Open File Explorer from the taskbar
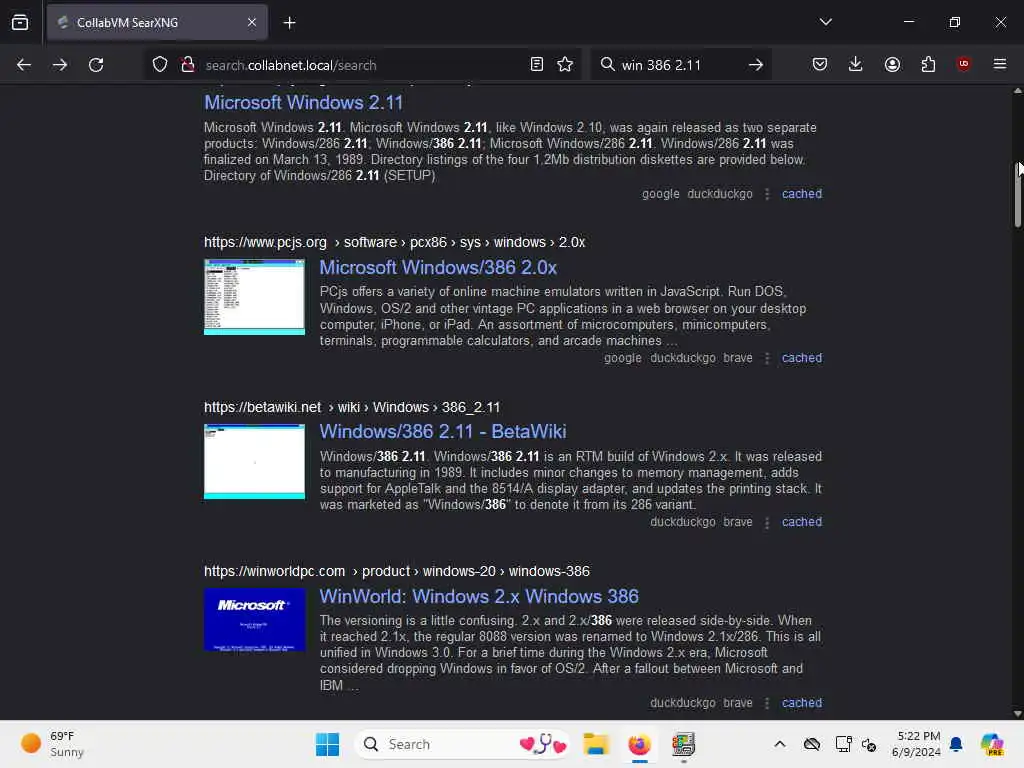The width and height of the screenshot is (1024, 768). pos(596,744)
